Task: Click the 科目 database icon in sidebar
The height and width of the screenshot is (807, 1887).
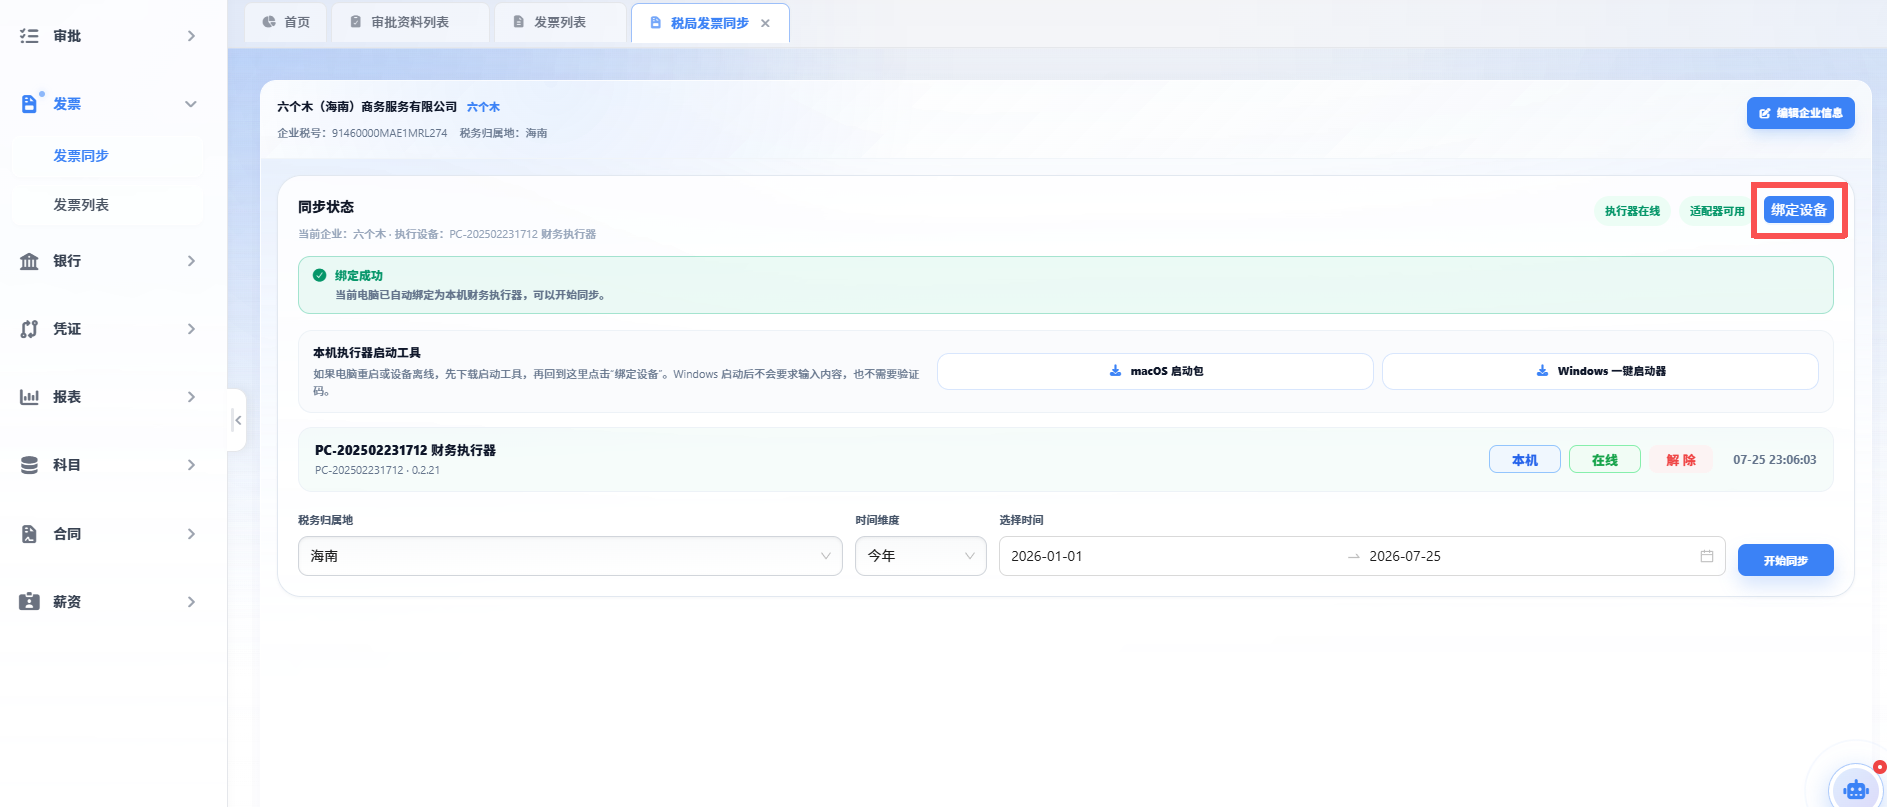Action: (x=29, y=465)
